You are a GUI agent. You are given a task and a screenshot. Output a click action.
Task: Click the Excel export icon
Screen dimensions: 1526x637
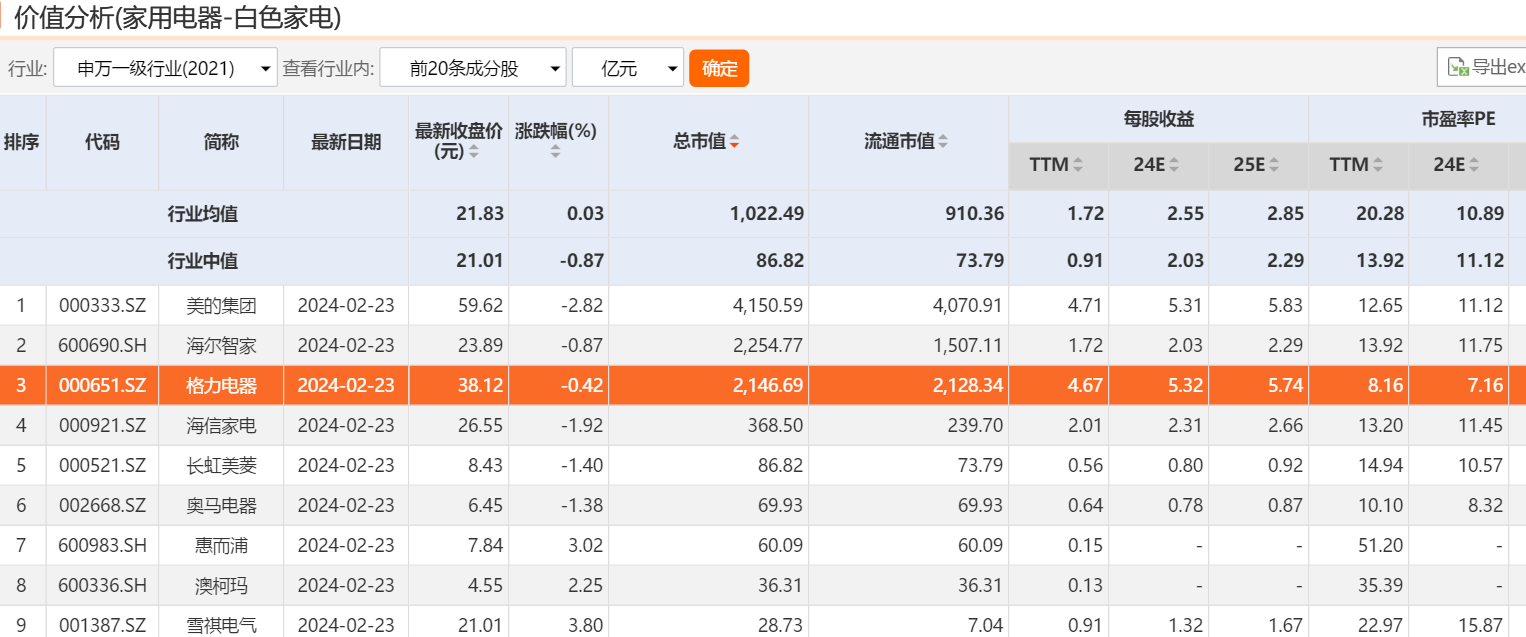click(1458, 68)
